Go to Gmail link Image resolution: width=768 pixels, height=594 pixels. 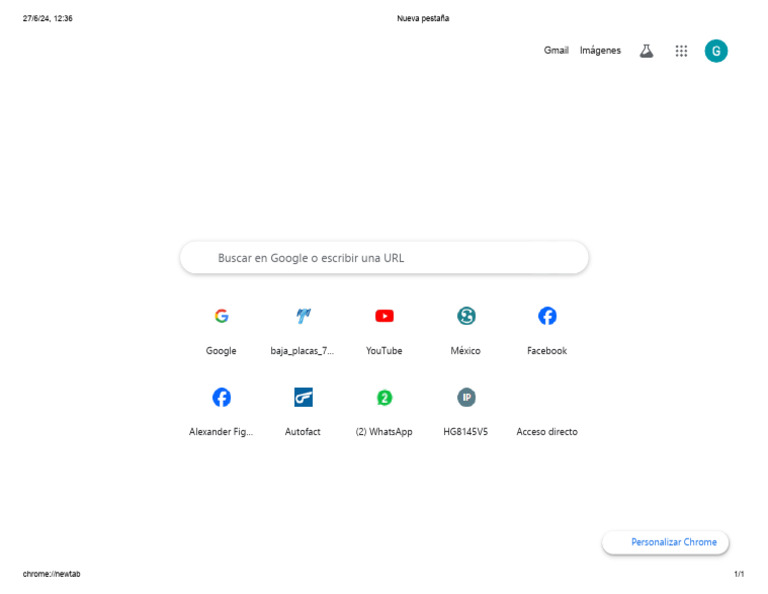point(556,50)
